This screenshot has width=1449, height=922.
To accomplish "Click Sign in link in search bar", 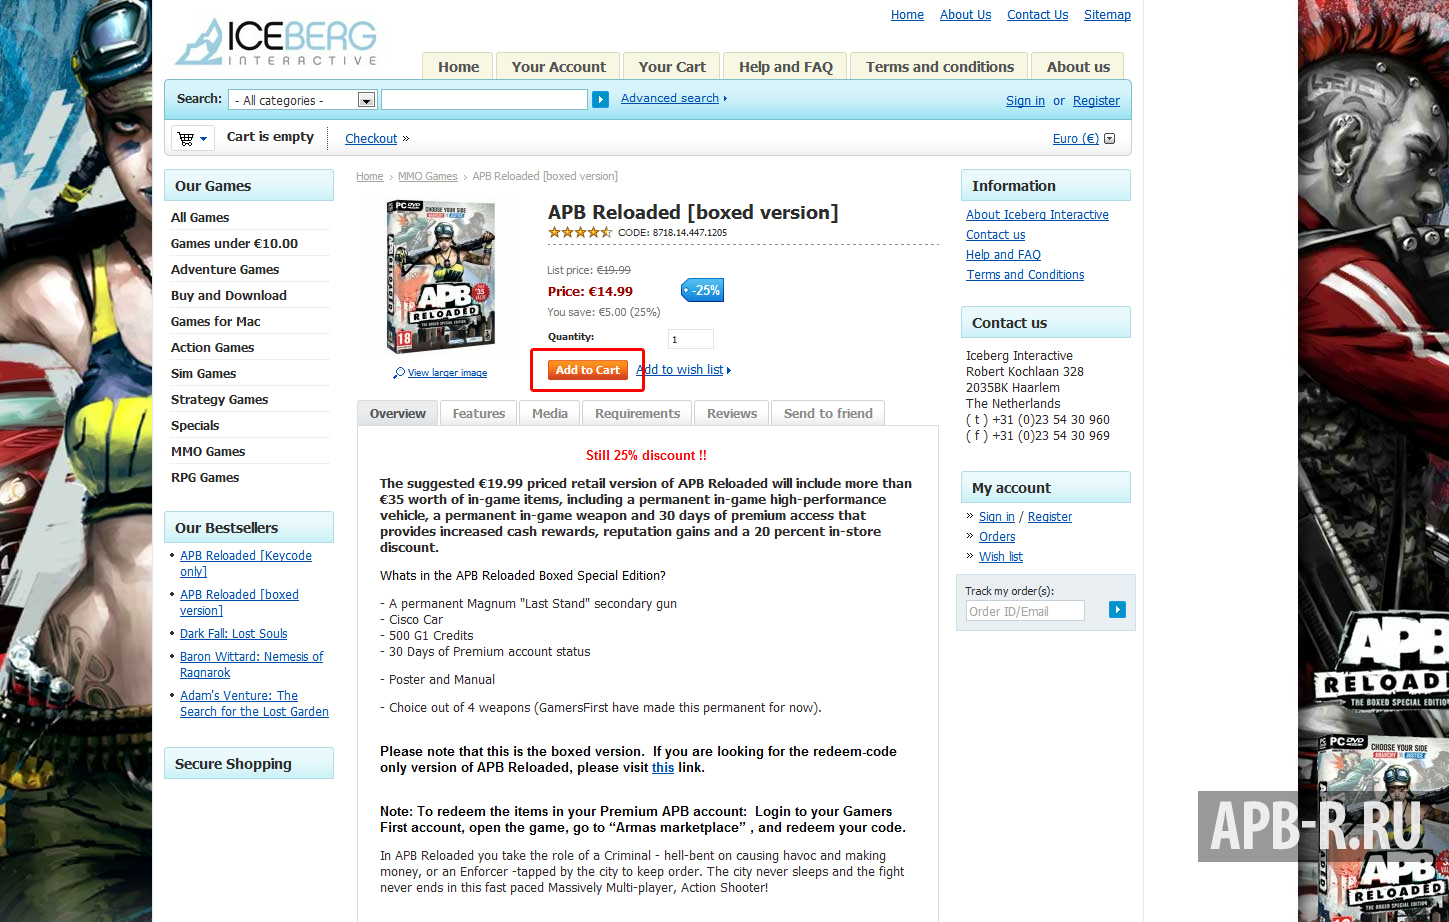I will tap(1025, 101).
